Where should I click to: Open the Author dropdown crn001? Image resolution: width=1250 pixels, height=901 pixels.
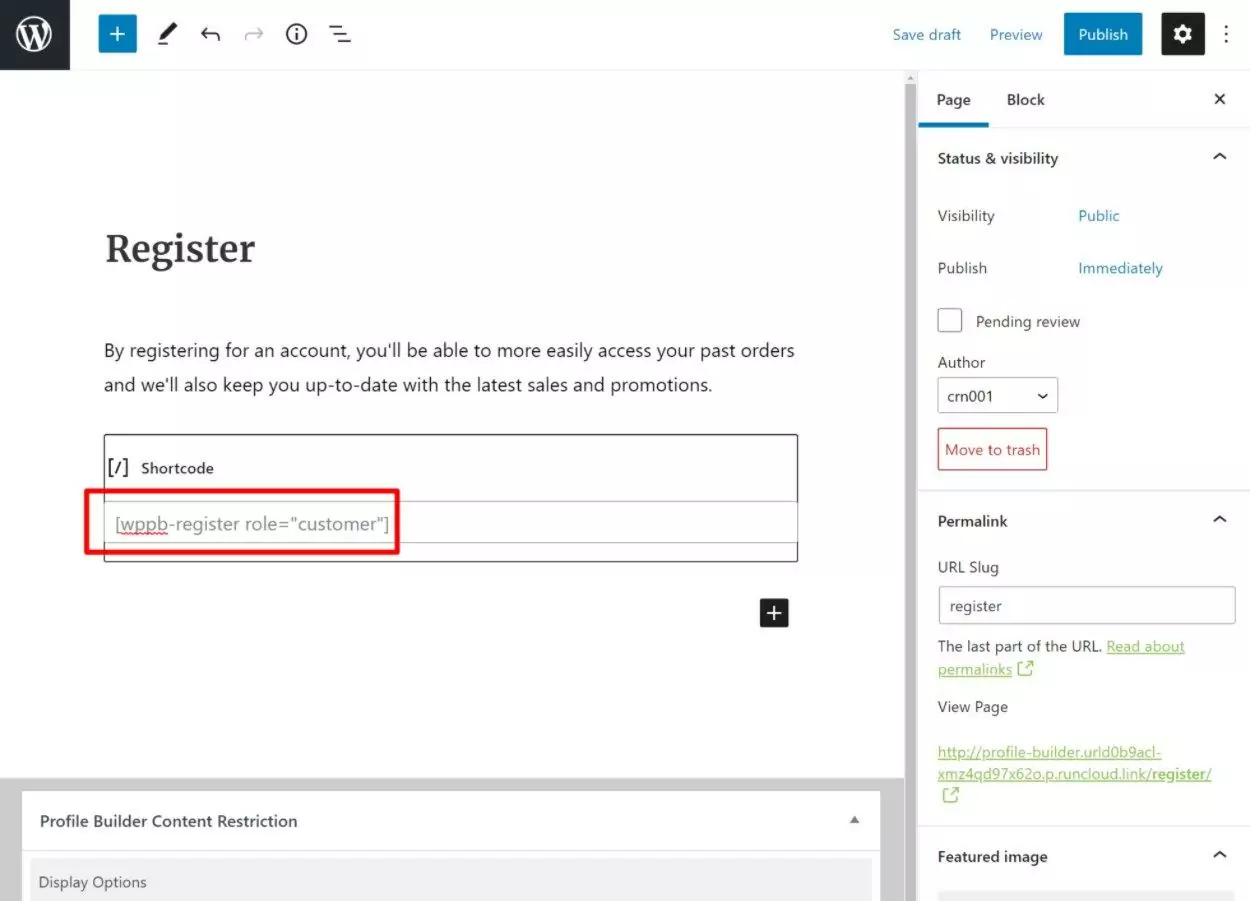[997, 396]
